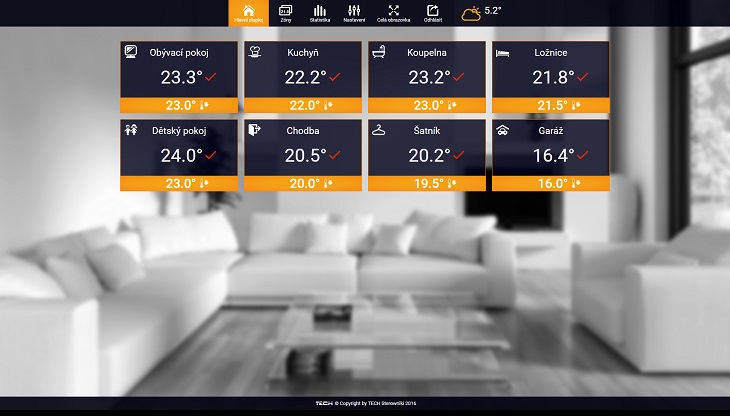Click the hanger icon for Šatník

point(379,130)
